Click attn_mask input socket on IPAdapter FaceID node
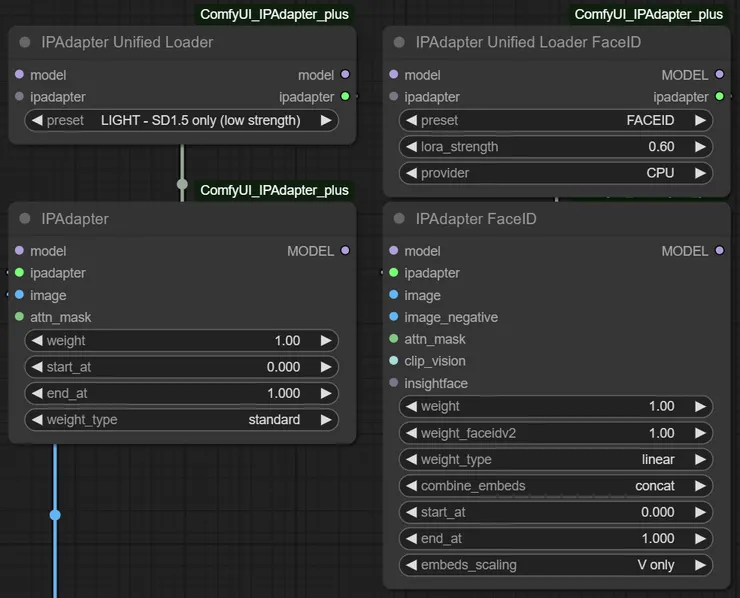This screenshot has width=740, height=598. tap(394, 338)
